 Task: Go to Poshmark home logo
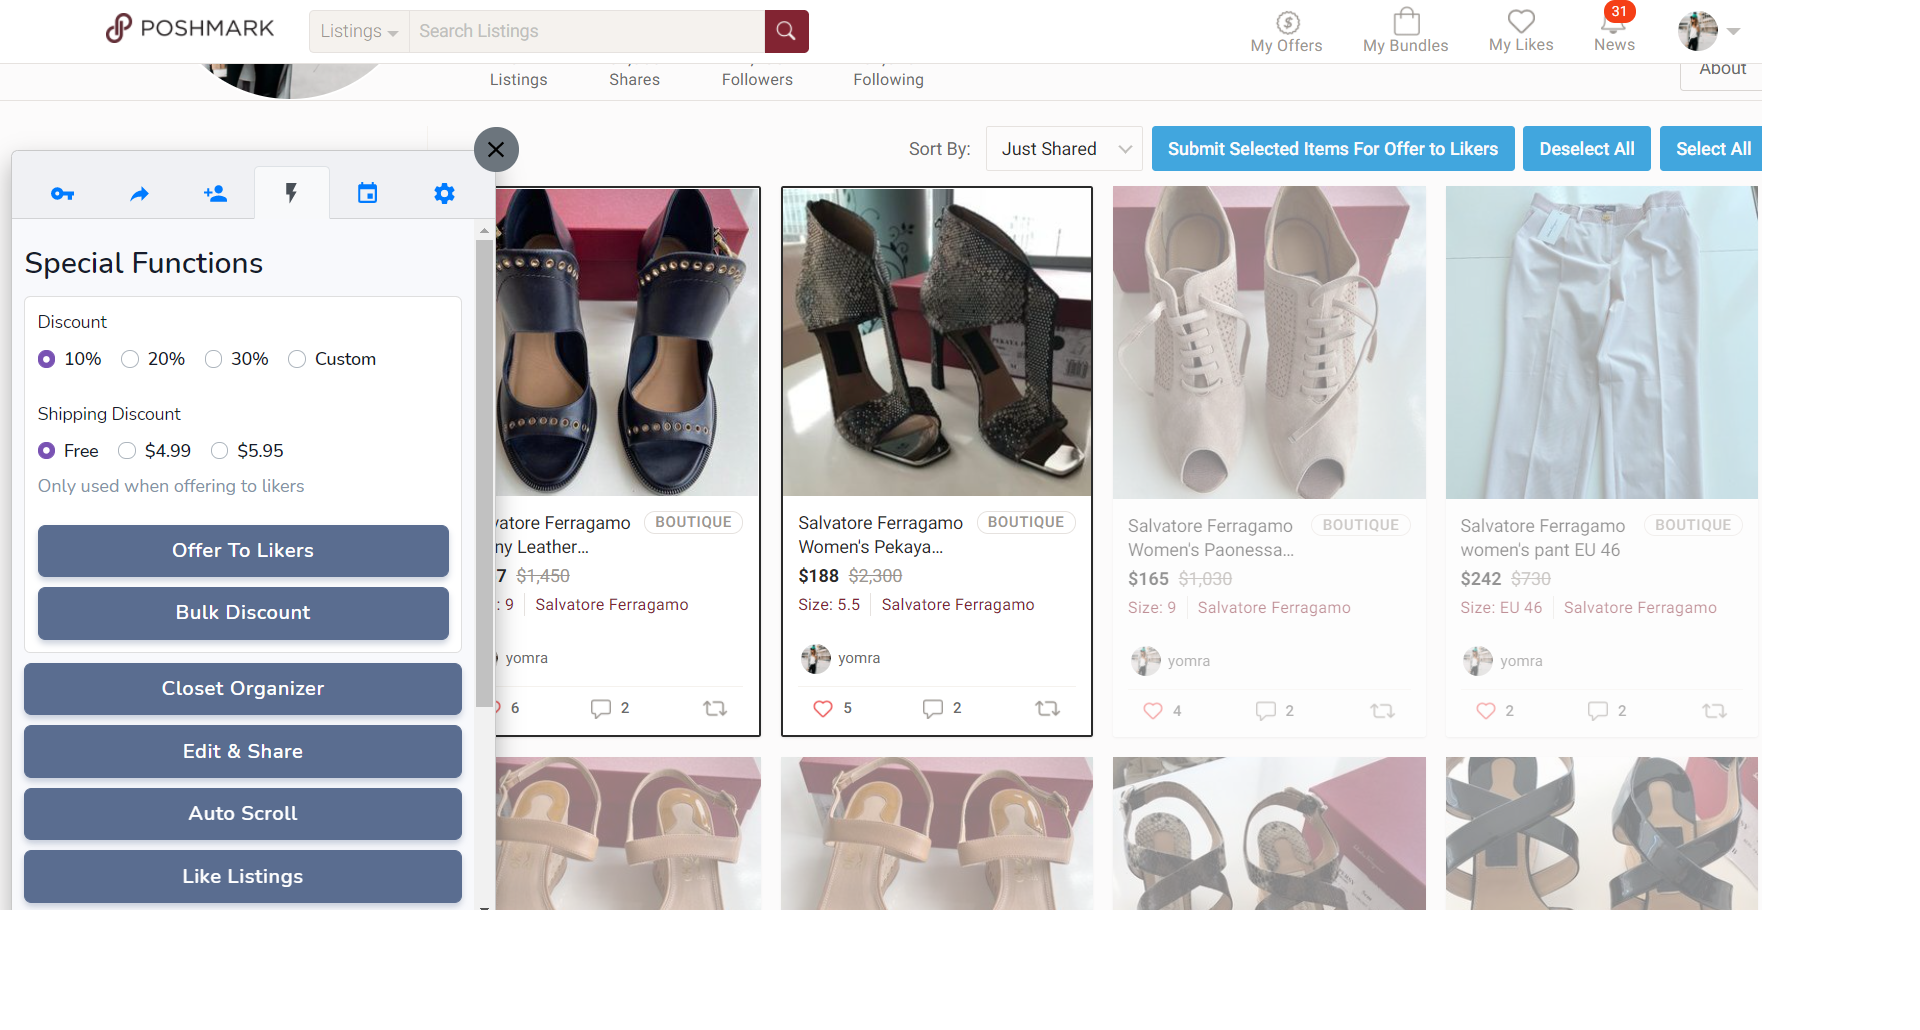click(190, 29)
